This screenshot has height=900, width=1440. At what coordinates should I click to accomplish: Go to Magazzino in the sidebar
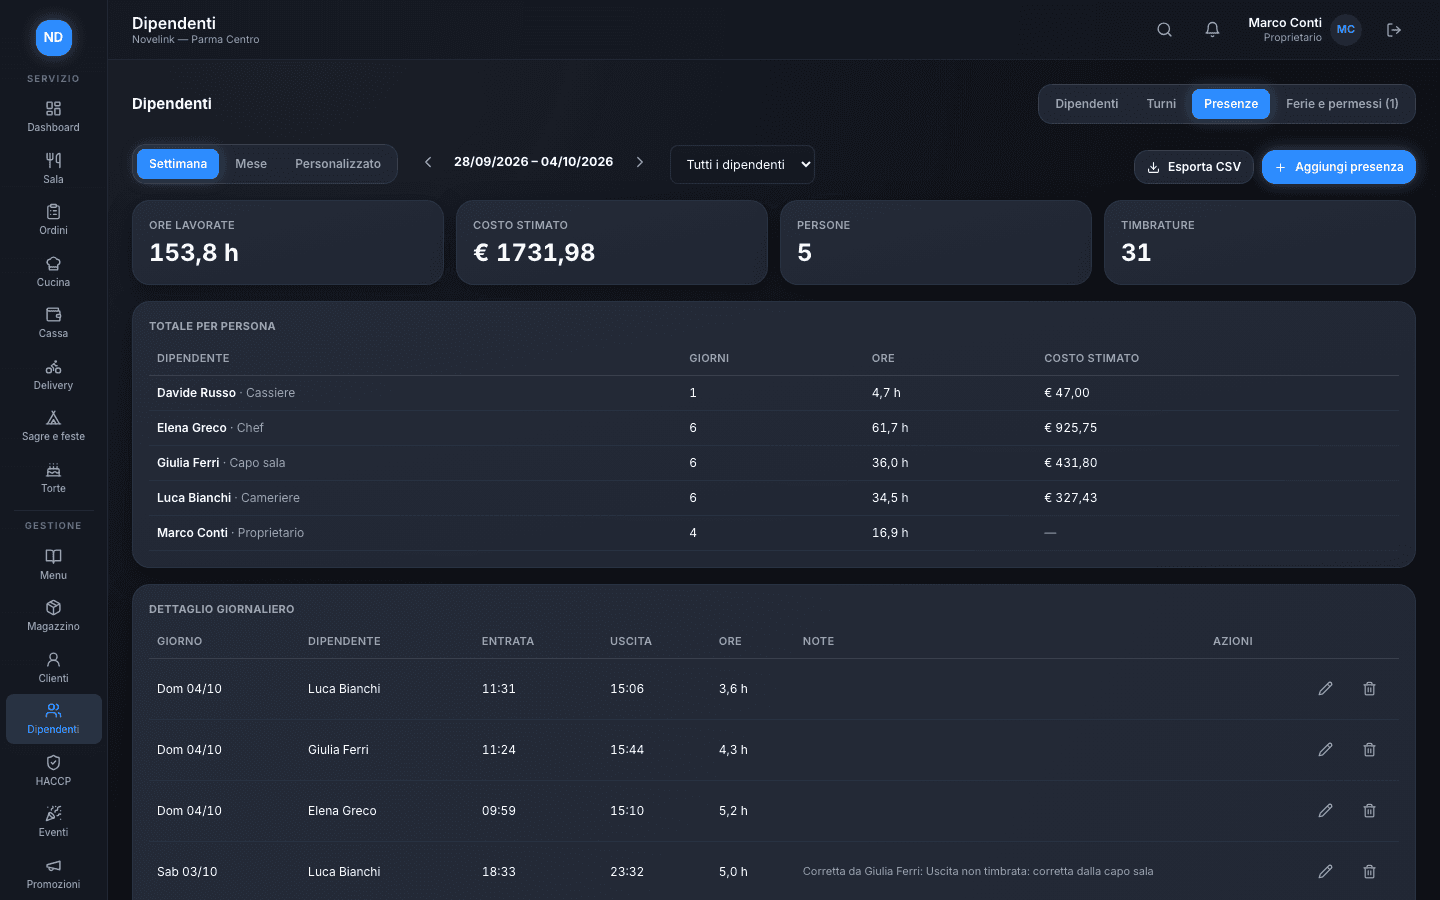tap(53, 615)
